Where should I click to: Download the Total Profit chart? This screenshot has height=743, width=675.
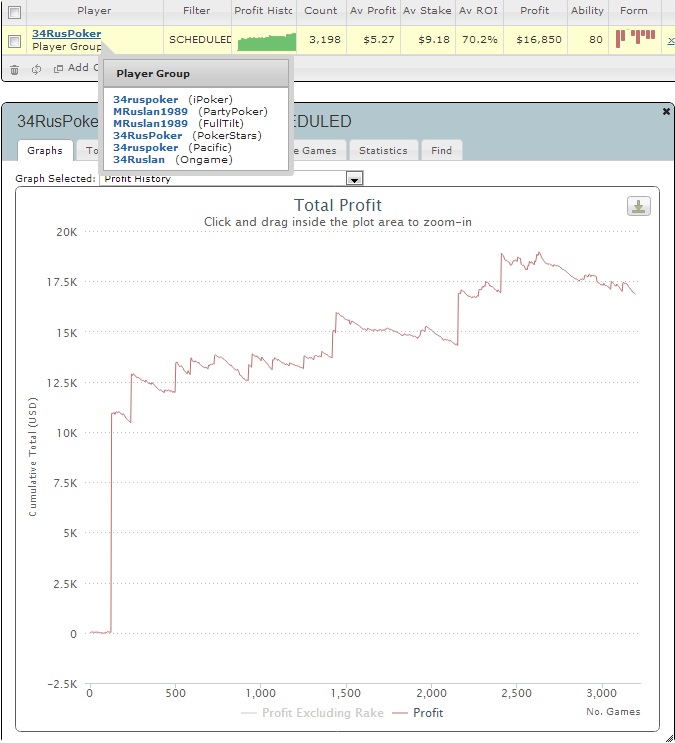tap(639, 206)
